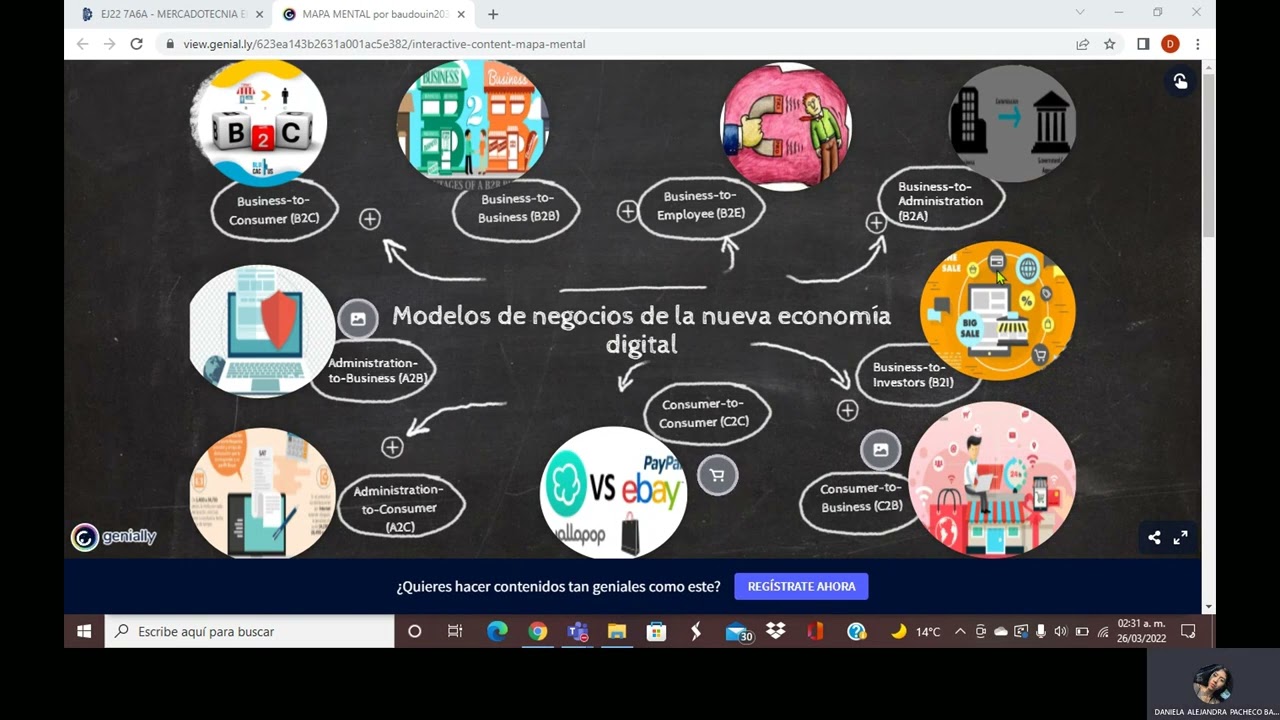
Task: Open Microsoft Teams from the taskbar
Action: pyautogui.click(x=577, y=631)
